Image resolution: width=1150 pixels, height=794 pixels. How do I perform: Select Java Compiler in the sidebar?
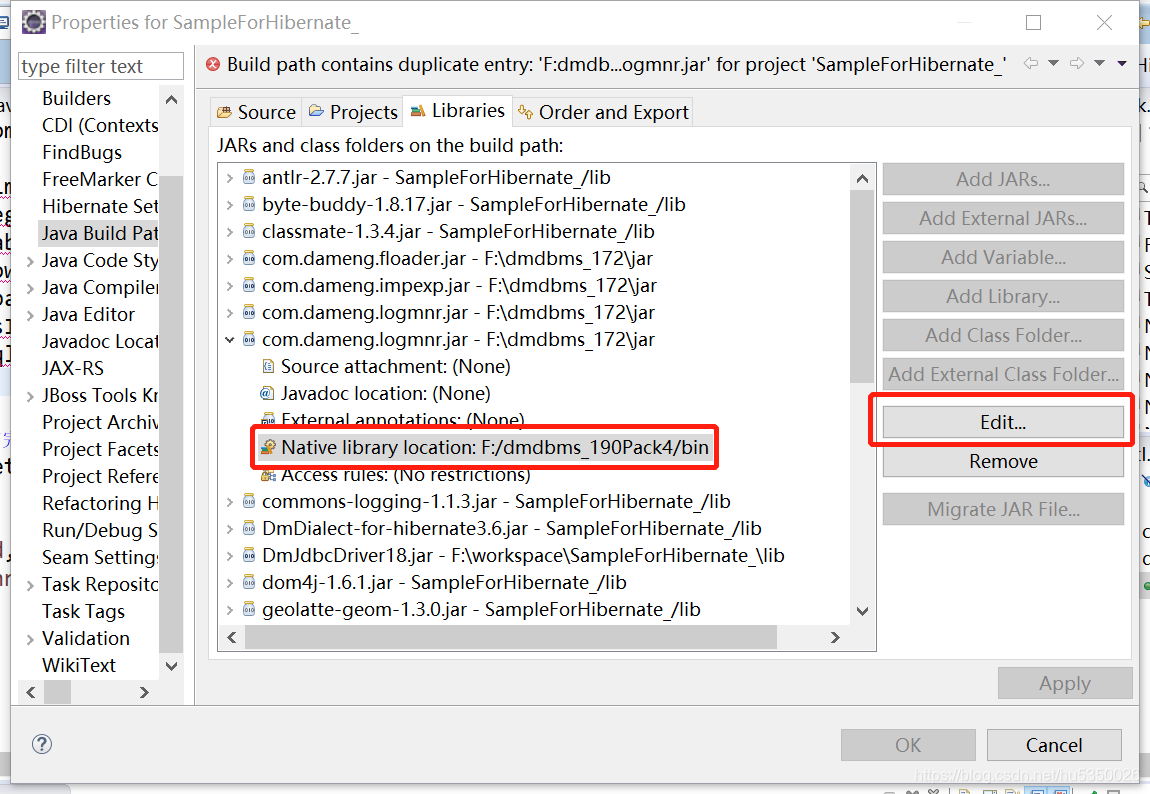100,286
